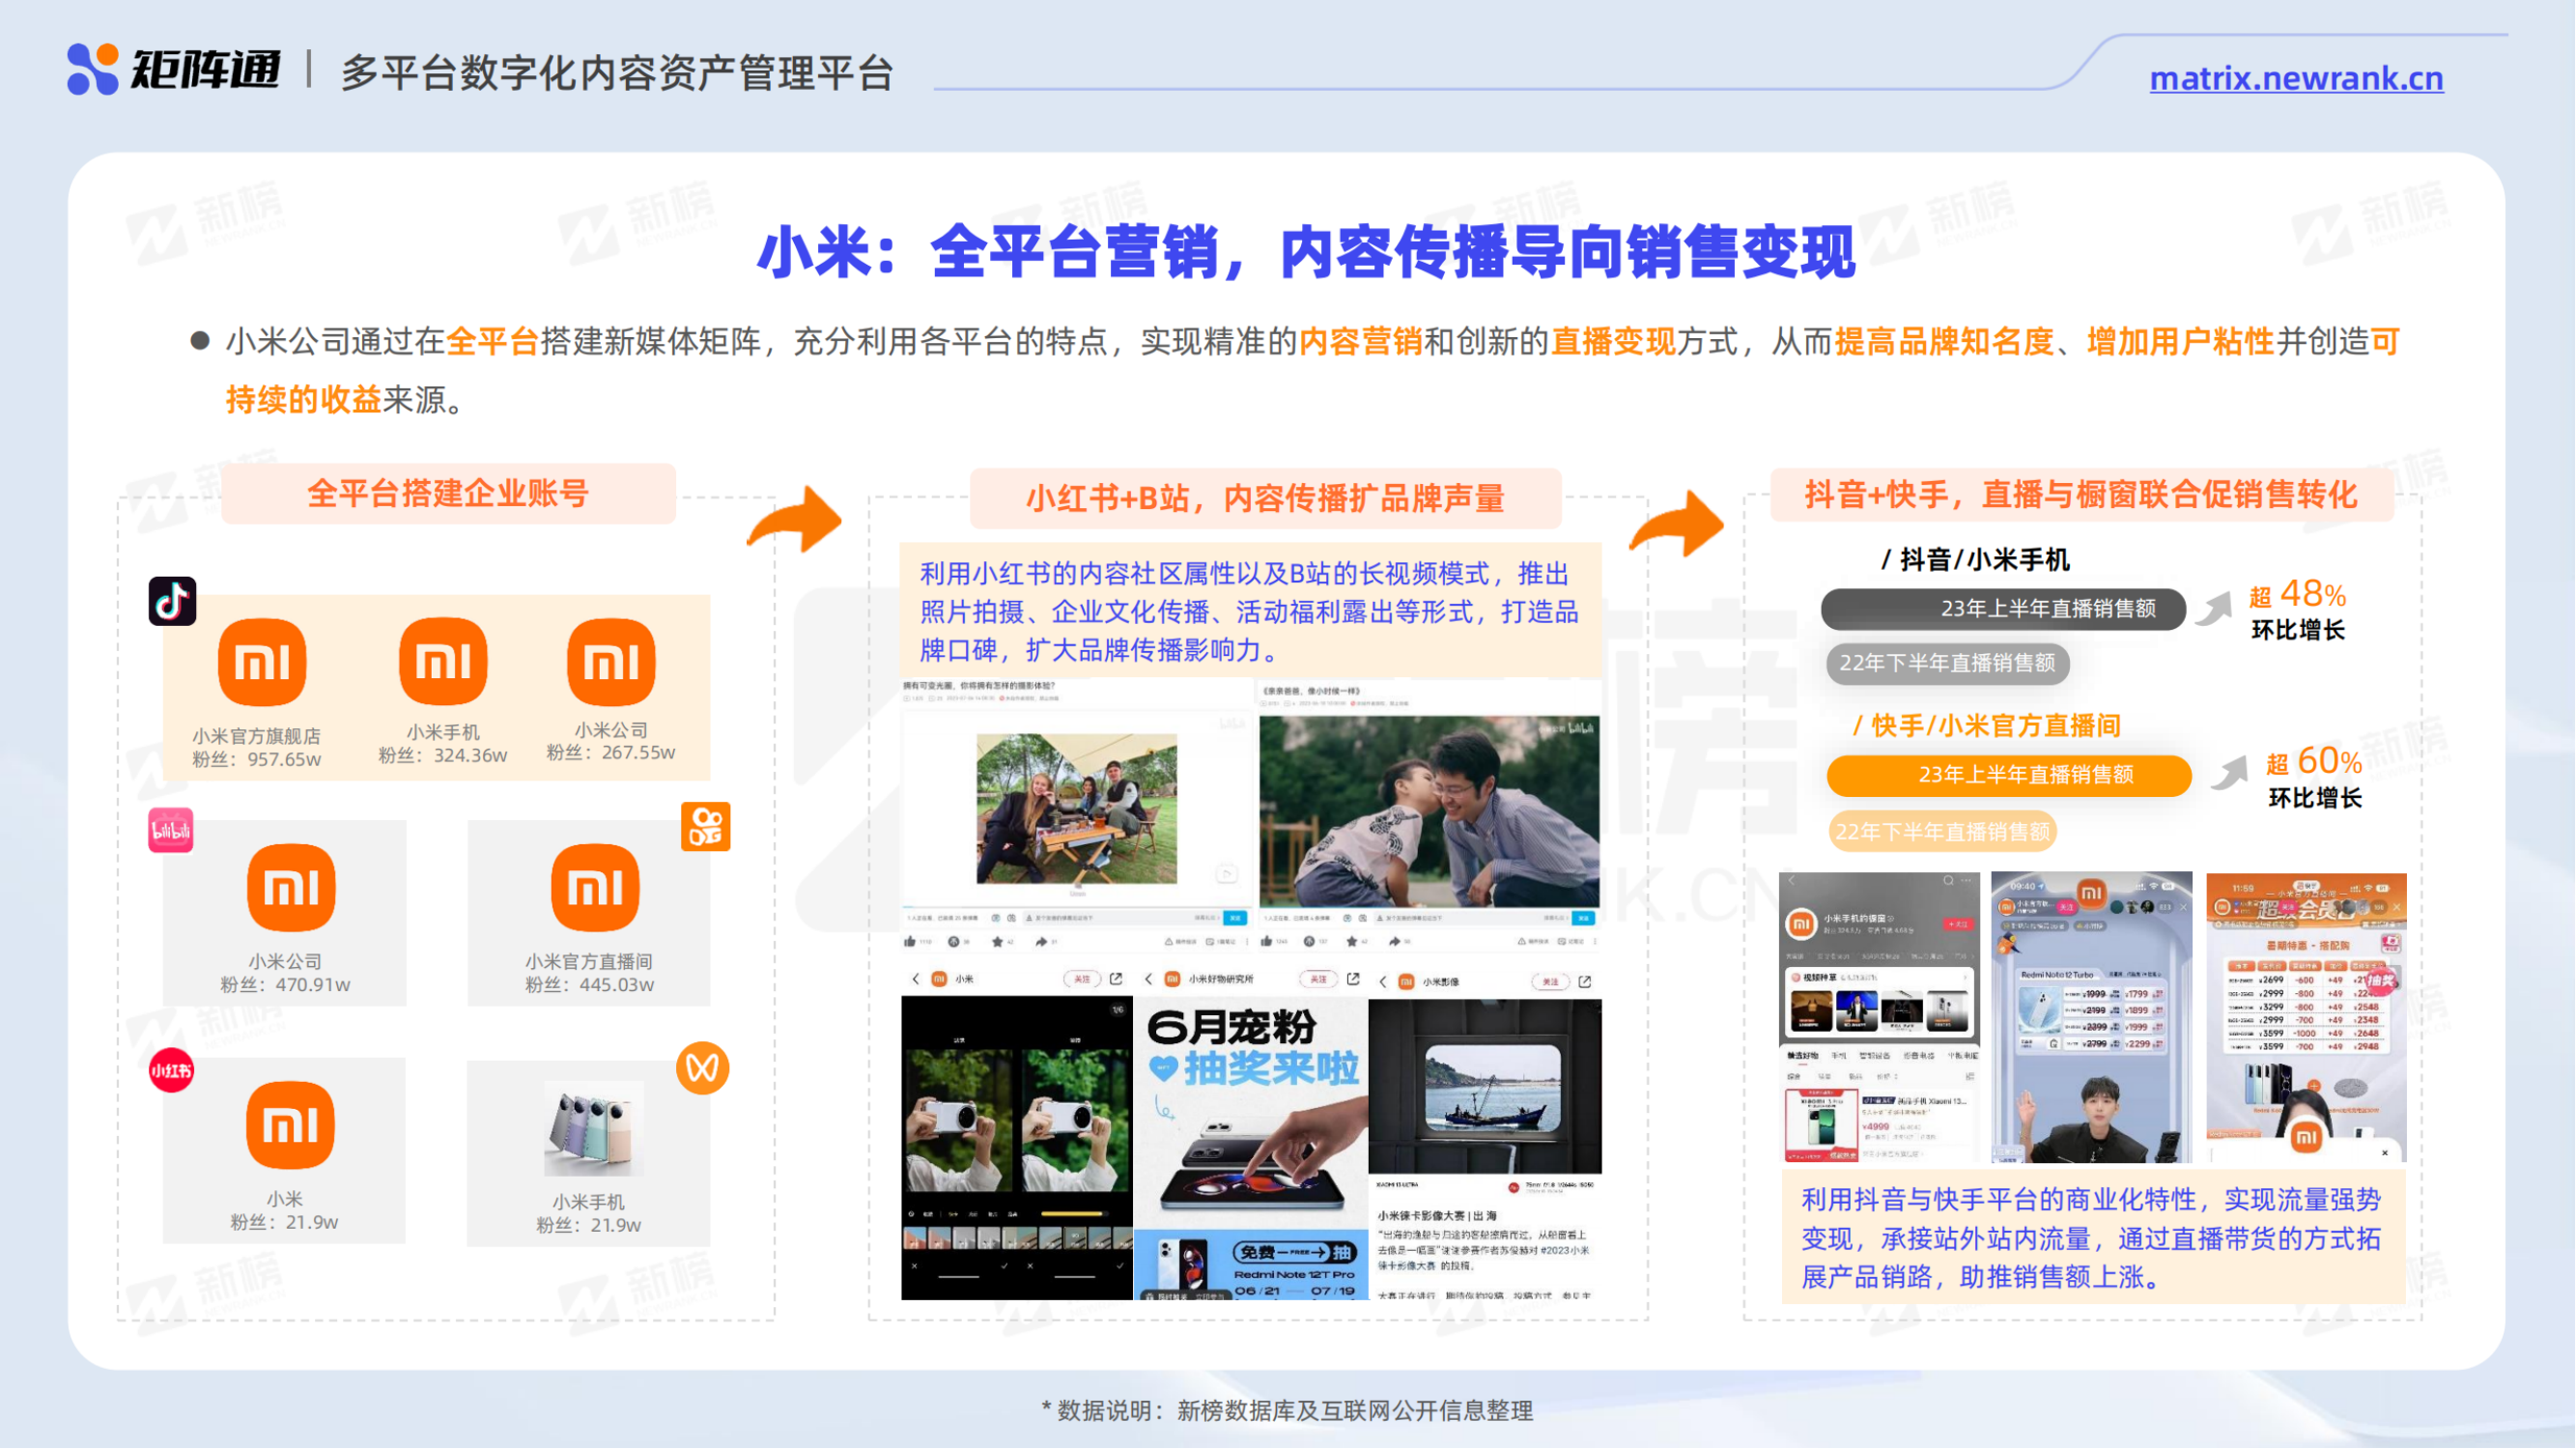
Task: Open the 6月宠粉抽奖来啦 post image
Action: tap(1251, 1147)
